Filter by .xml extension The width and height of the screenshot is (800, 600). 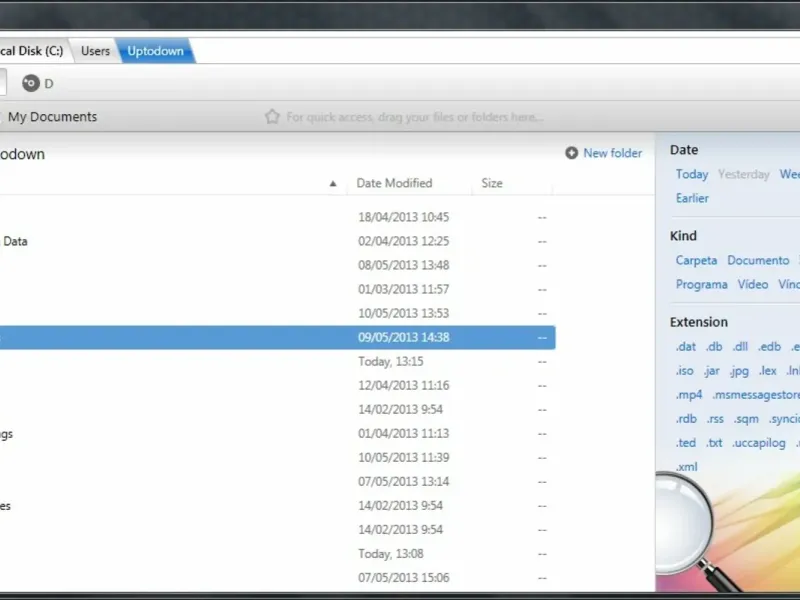point(686,467)
